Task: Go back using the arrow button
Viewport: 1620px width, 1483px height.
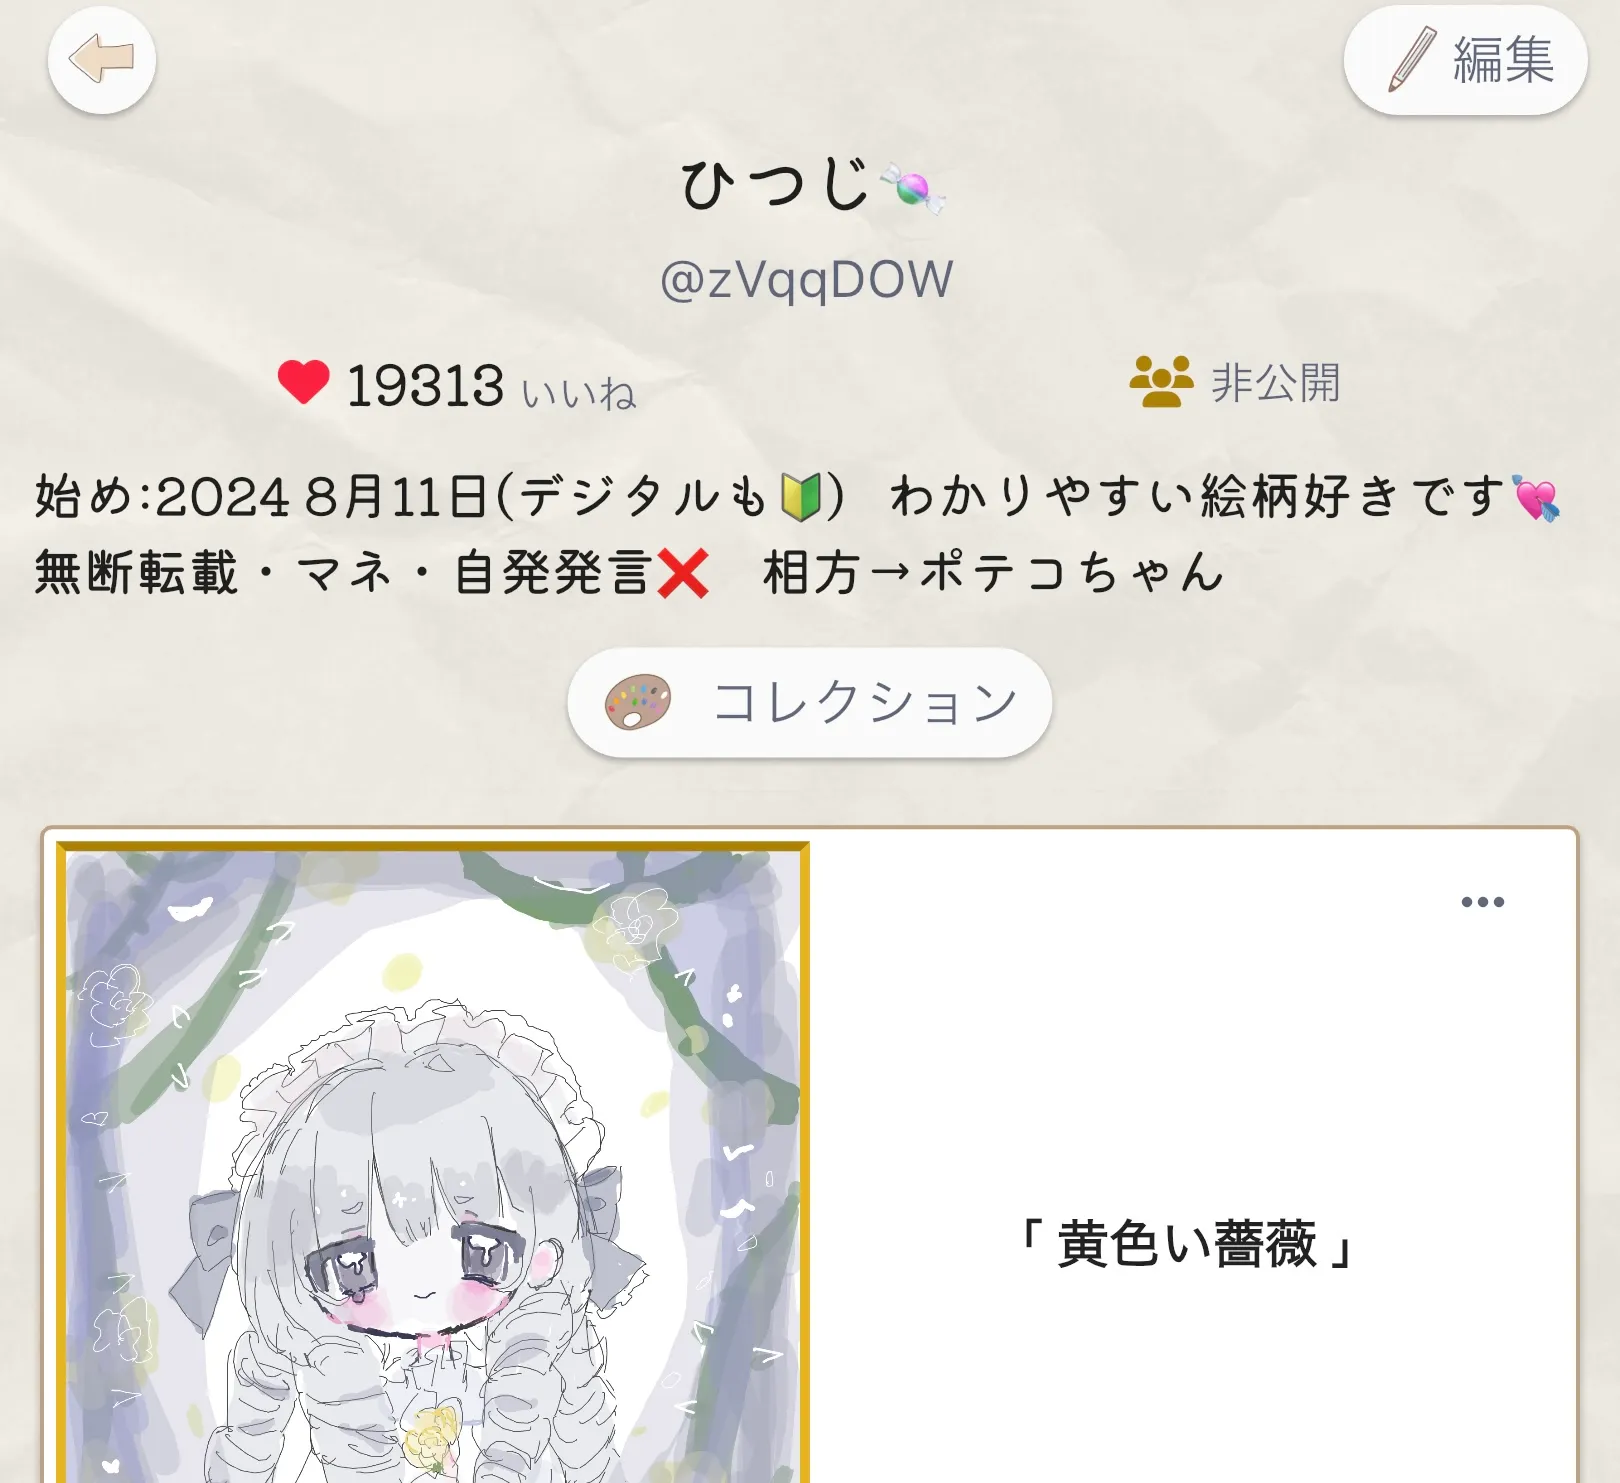Action: click(102, 60)
